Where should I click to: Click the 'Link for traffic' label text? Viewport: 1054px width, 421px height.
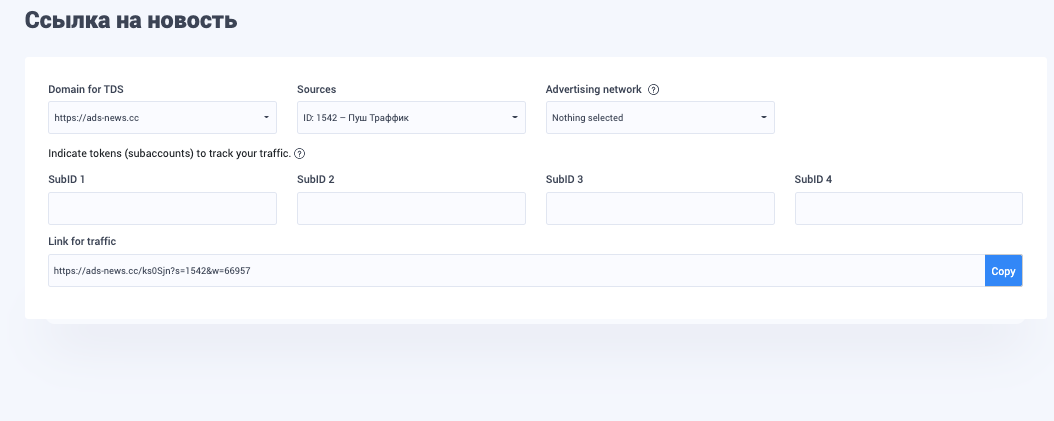(x=83, y=242)
